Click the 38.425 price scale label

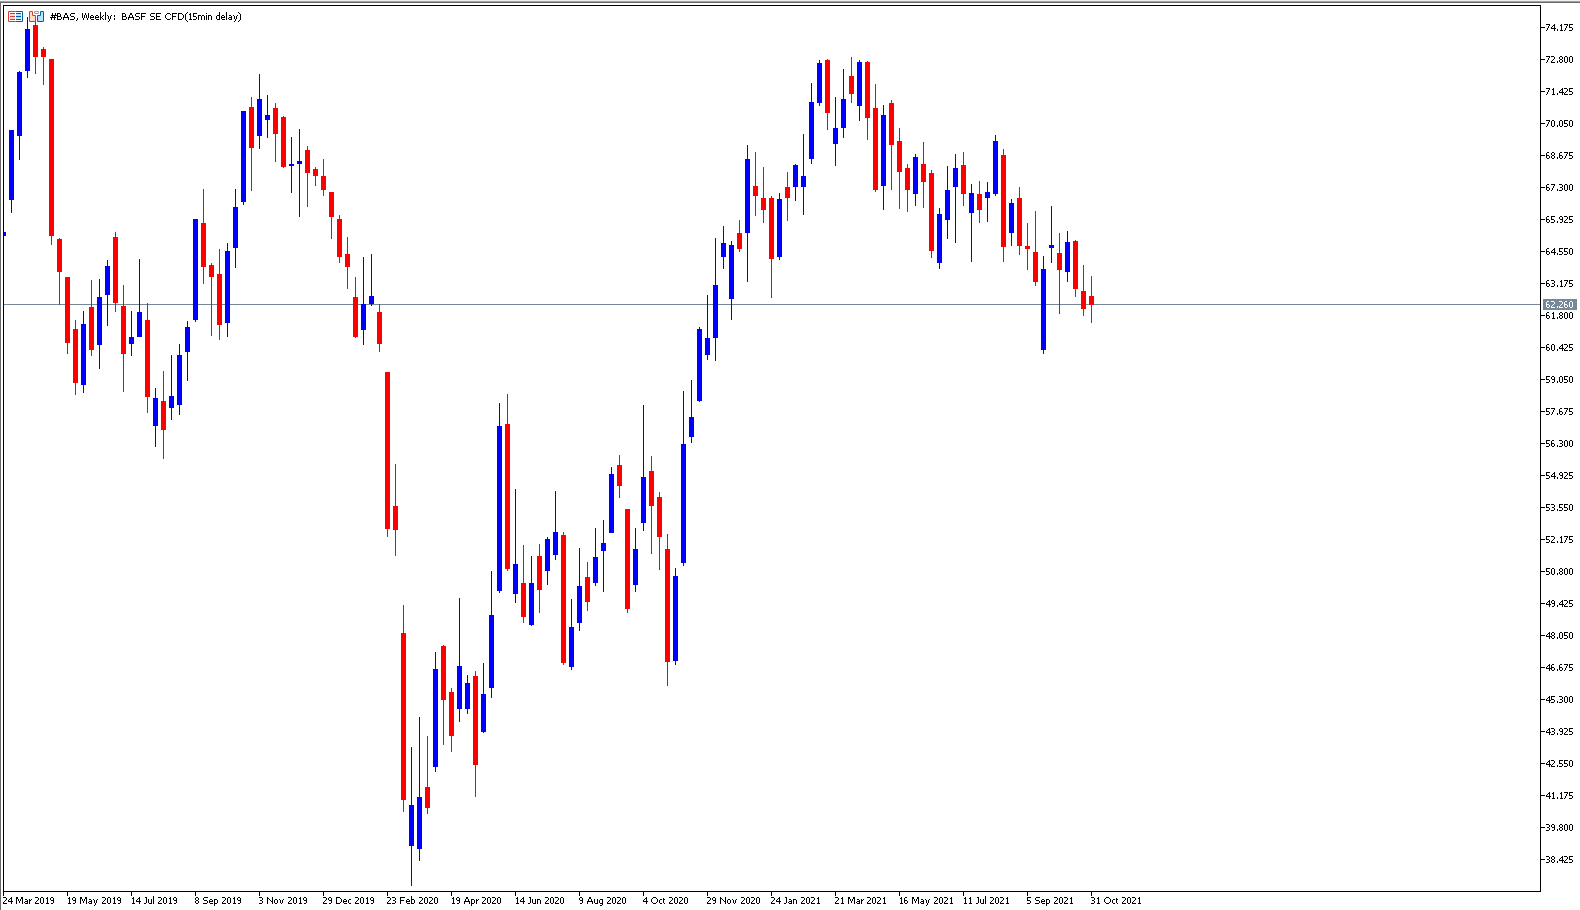[x=1559, y=860]
